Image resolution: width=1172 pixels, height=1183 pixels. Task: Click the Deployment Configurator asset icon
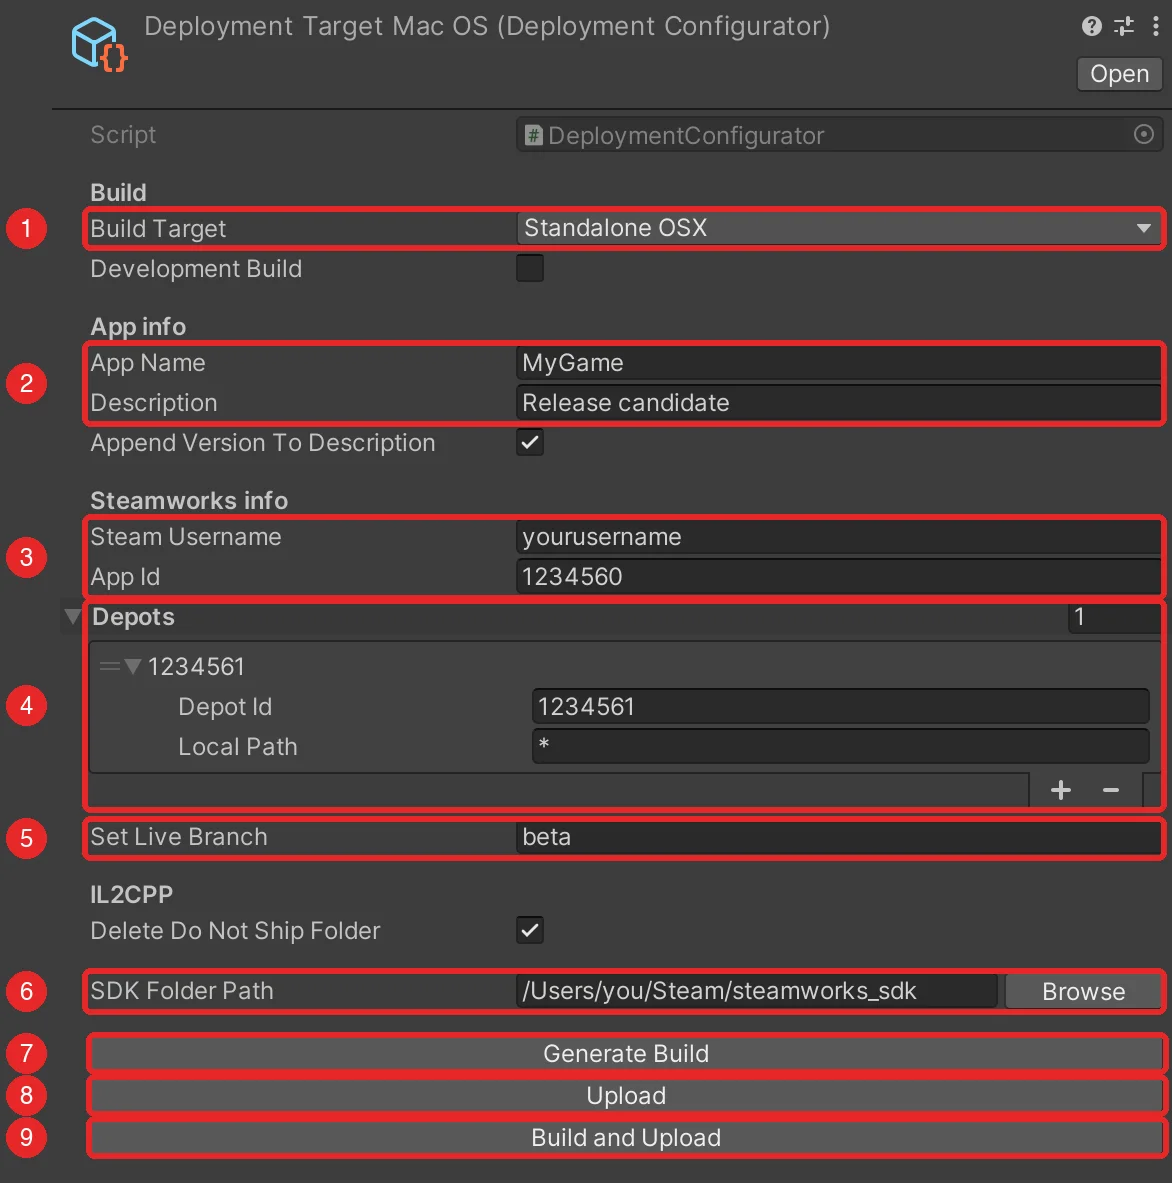point(99,45)
